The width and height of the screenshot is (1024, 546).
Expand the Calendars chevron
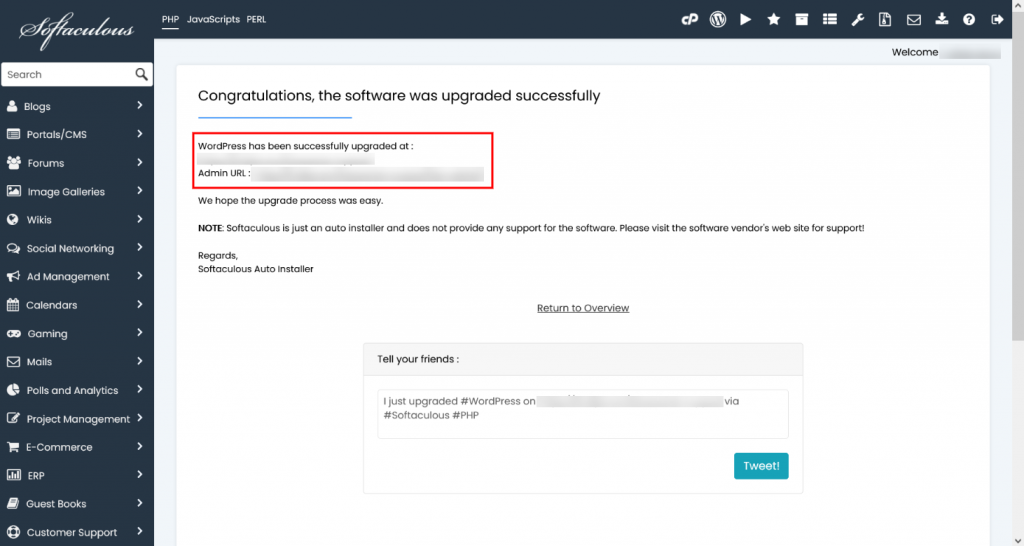[140, 304]
